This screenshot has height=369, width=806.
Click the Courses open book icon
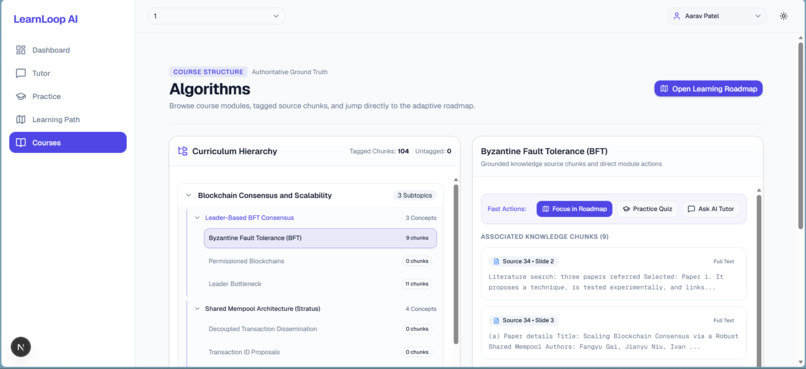(x=21, y=142)
